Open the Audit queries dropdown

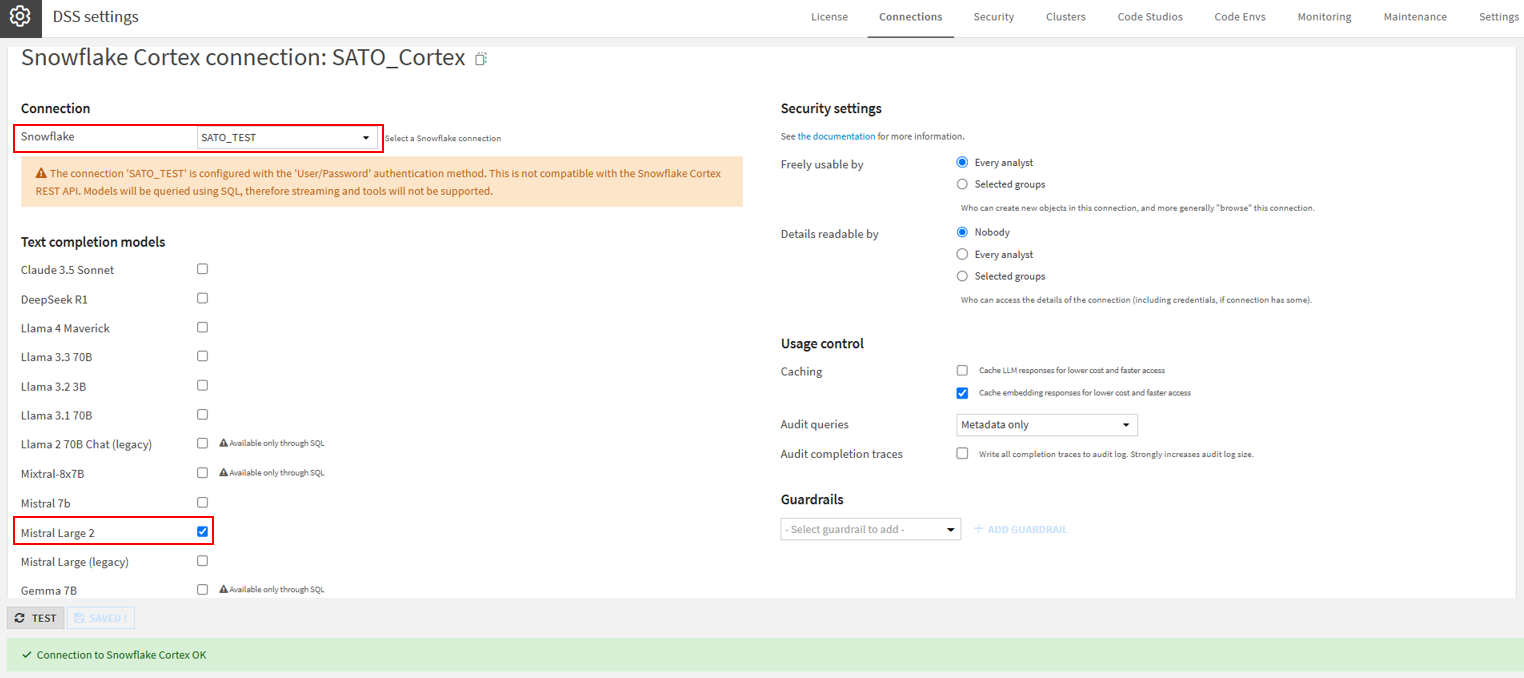(x=1047, y=425)
